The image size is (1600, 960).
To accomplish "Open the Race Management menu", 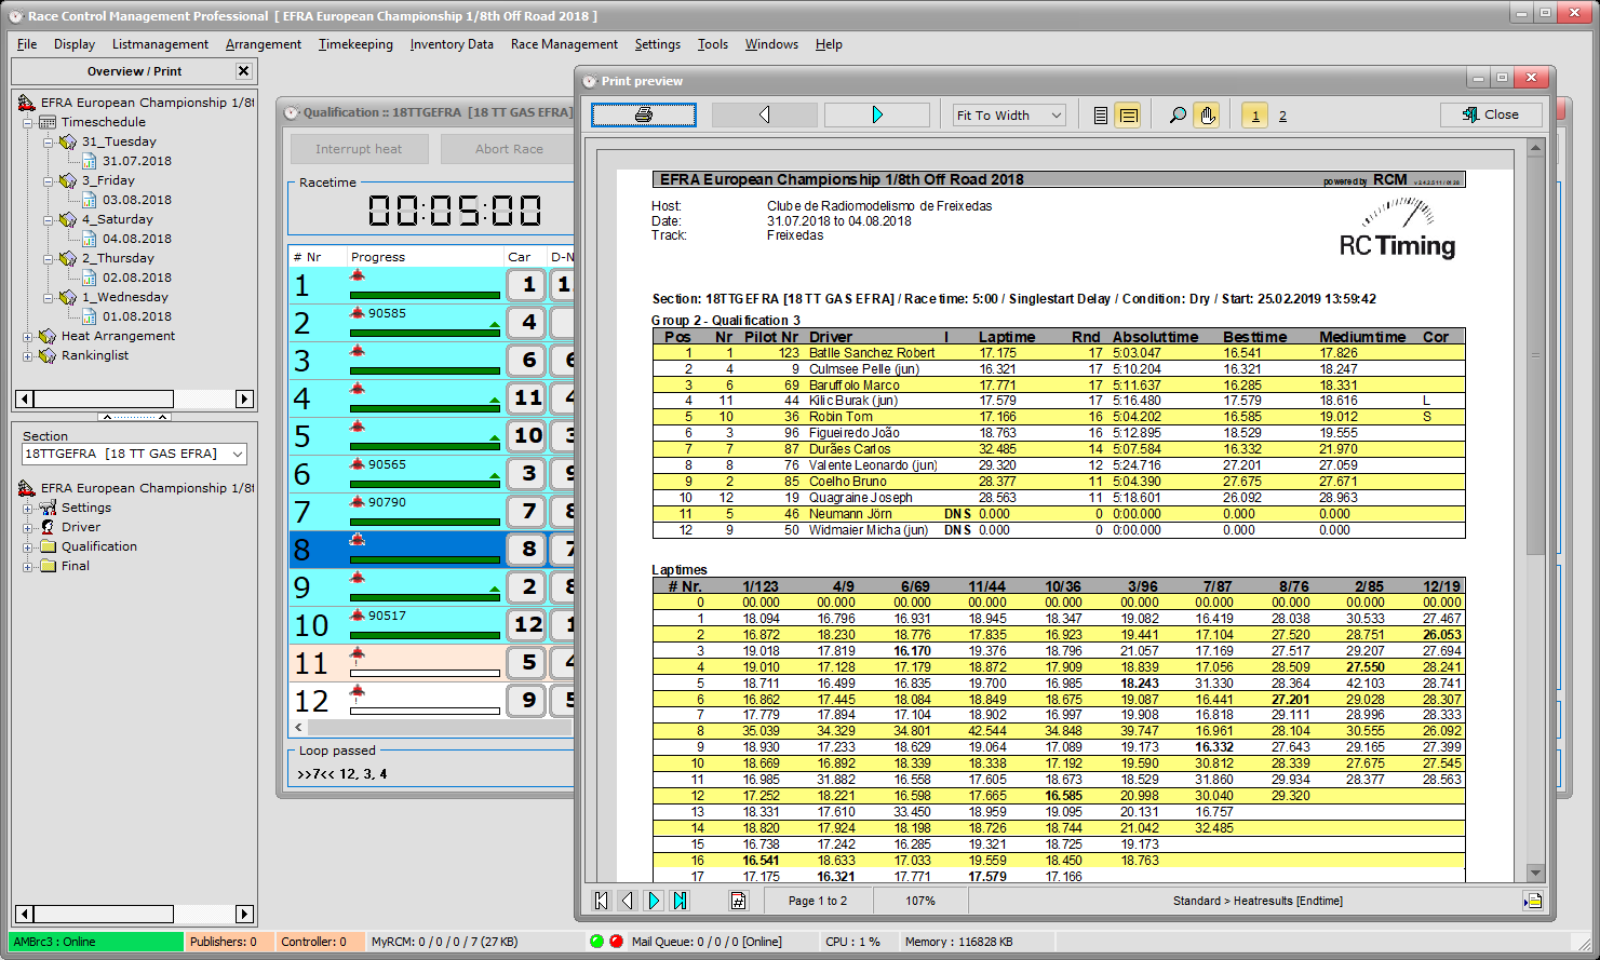I will tap(564, 44).
